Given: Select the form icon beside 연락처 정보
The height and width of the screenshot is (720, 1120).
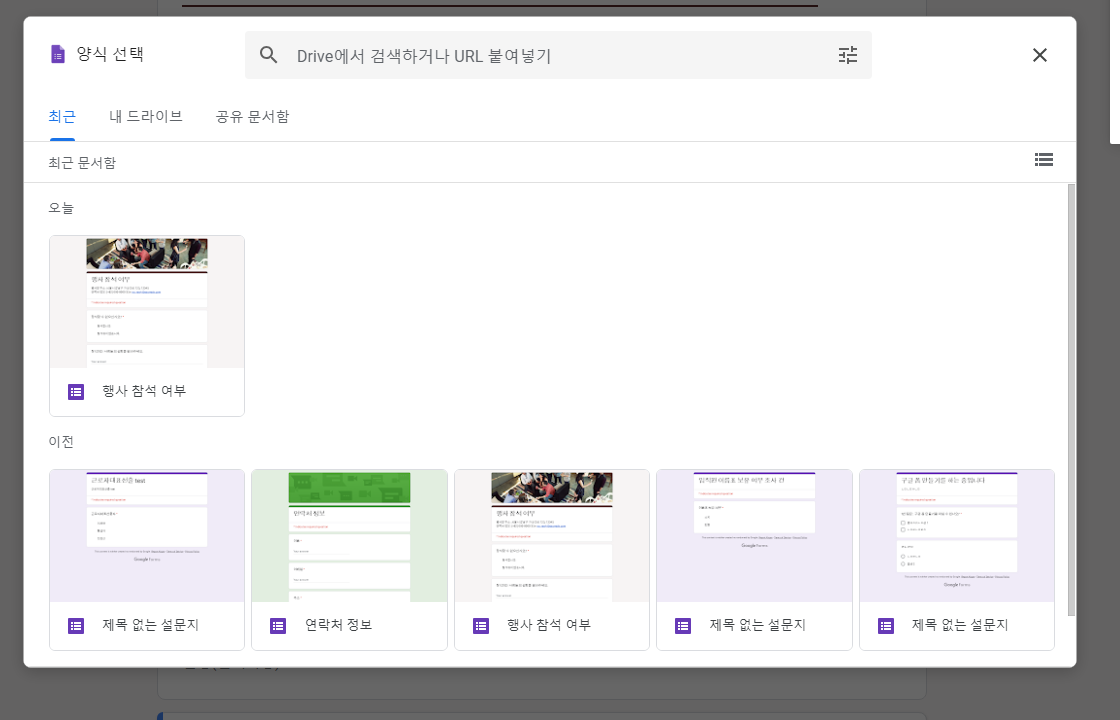Looking at the screenshot, I should pyautogui.click(x=277, y=625).
